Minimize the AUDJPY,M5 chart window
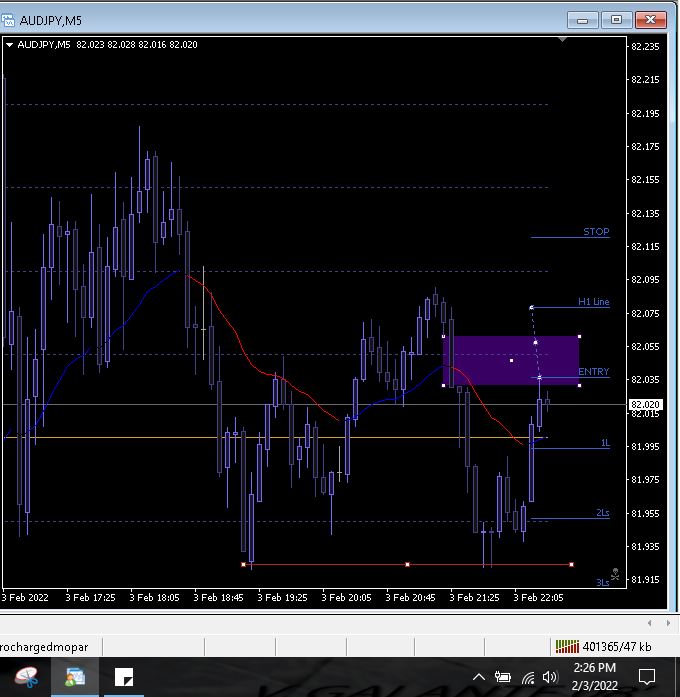The height and width of the screenshot is (697, 680). (583, 20)
